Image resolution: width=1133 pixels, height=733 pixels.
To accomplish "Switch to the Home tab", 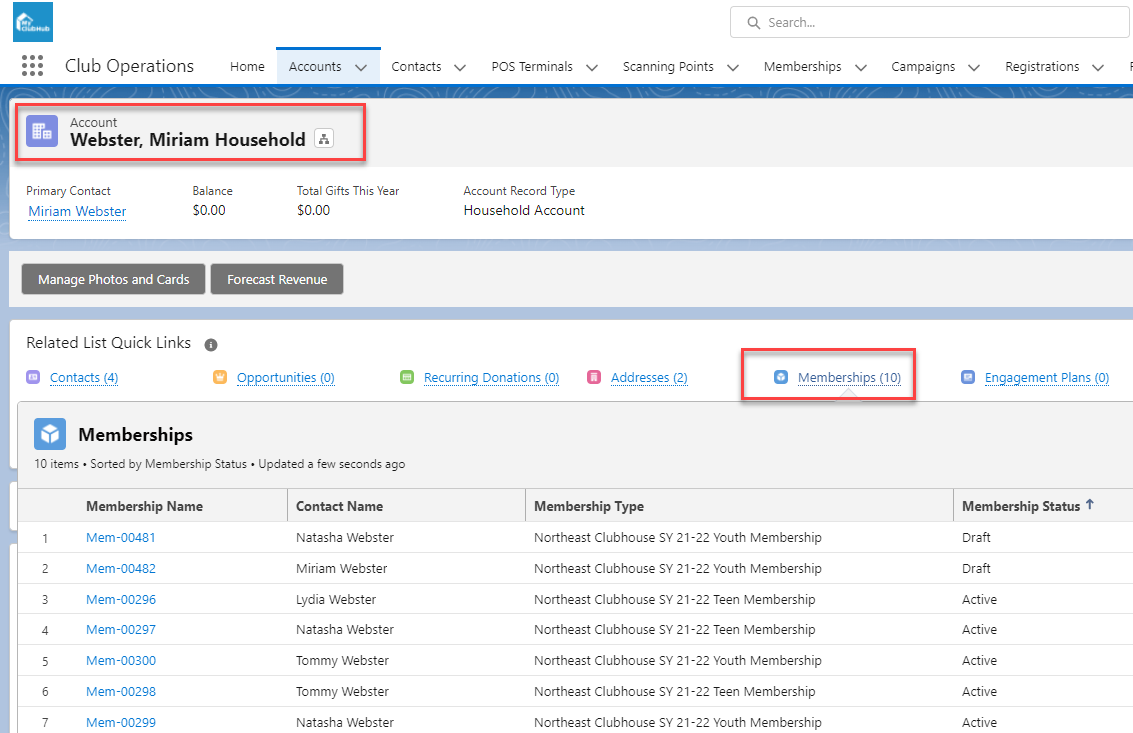I will click(247, 67).
